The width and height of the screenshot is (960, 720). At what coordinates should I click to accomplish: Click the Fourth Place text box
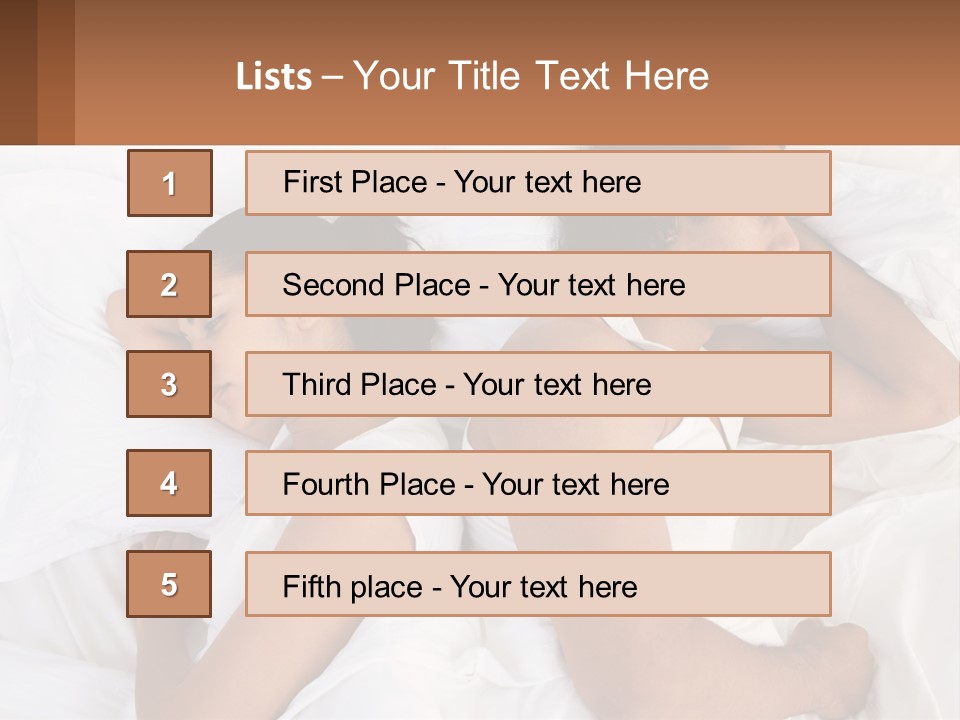tap(538, 484)
